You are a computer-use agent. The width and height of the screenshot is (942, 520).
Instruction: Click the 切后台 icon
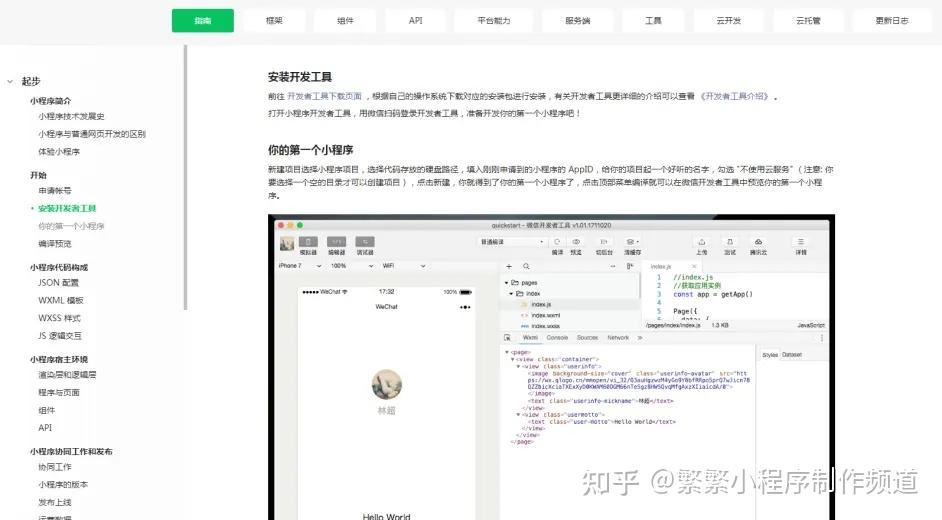(604, 241)
